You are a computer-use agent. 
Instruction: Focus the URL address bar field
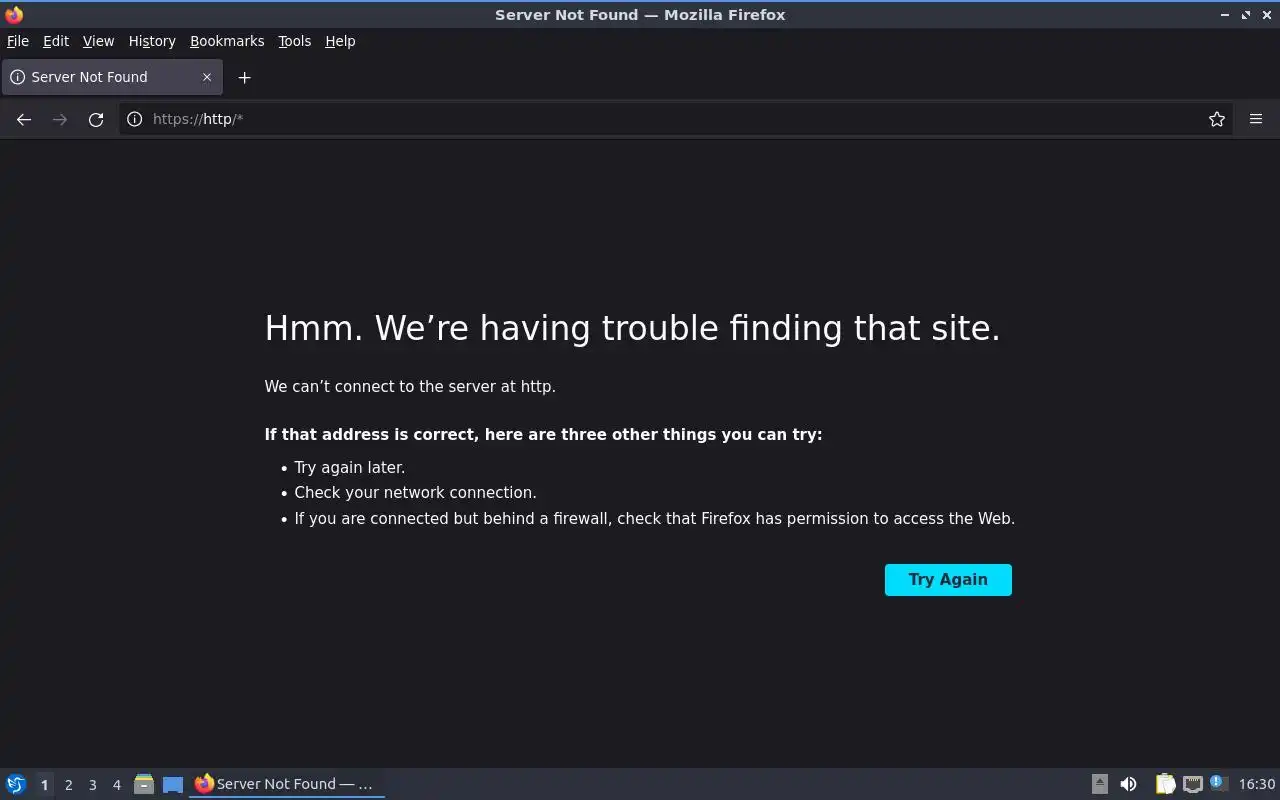pos(675,119)
